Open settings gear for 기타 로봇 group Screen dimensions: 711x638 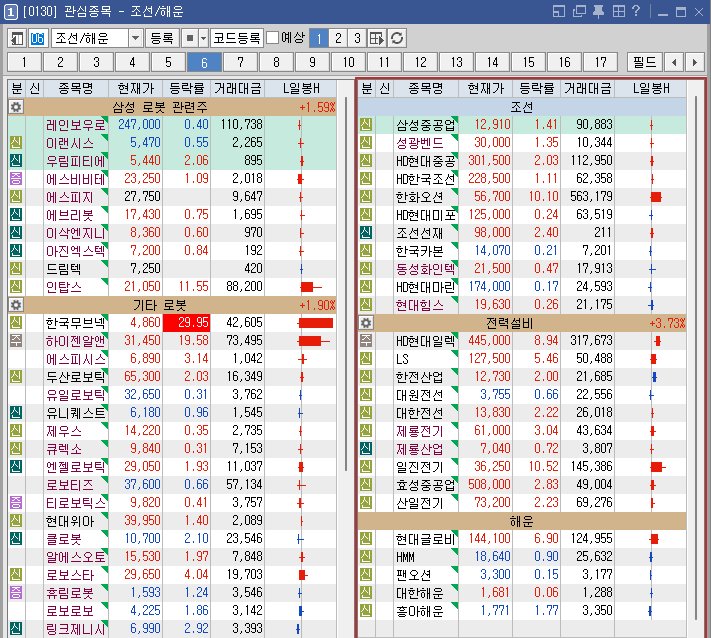16,305
